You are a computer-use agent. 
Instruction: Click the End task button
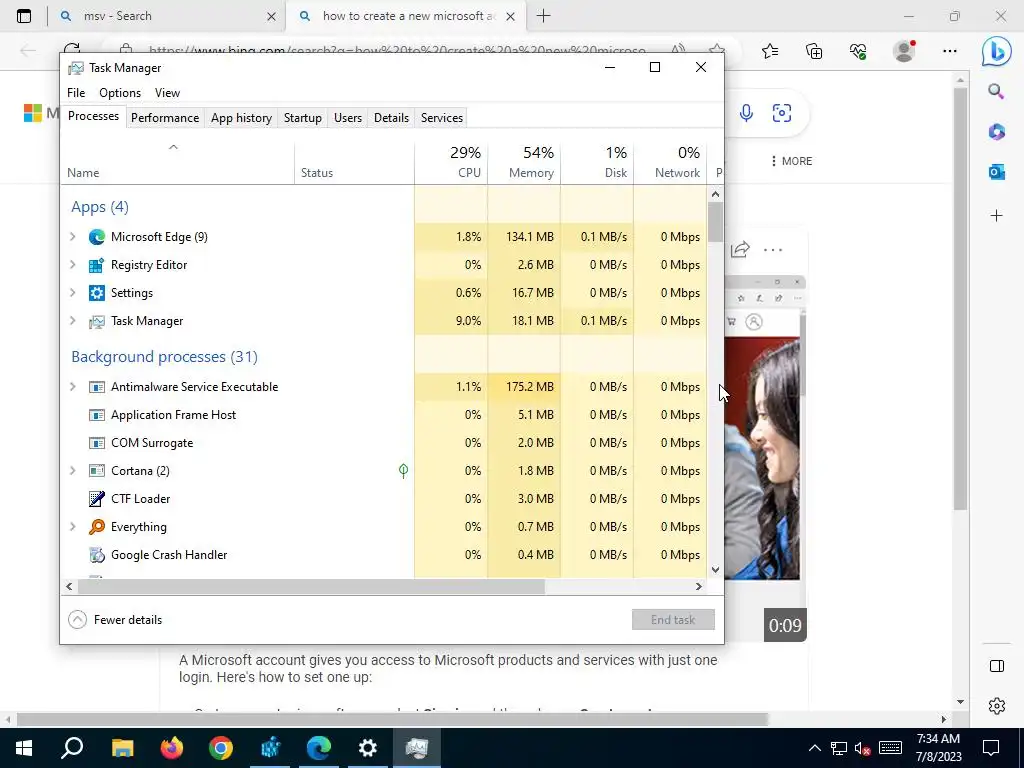[673, 620]
